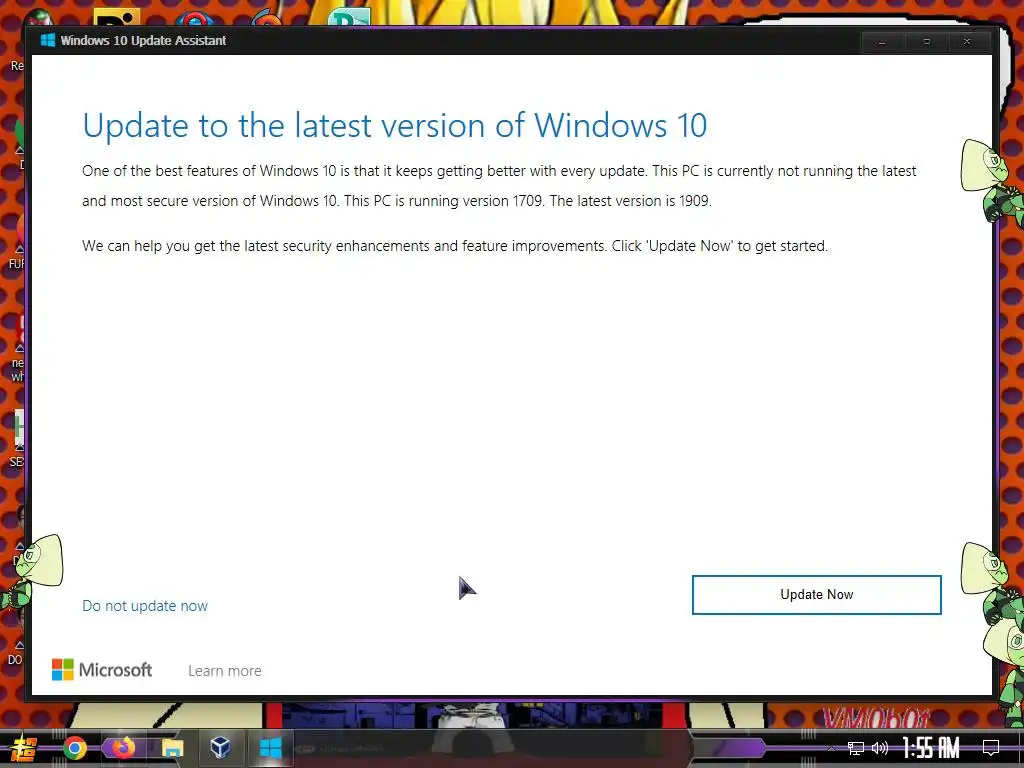The height and width of the screenshot is (768, 1024).
Task: Open the Learn more link
Action: pos(225,671)
